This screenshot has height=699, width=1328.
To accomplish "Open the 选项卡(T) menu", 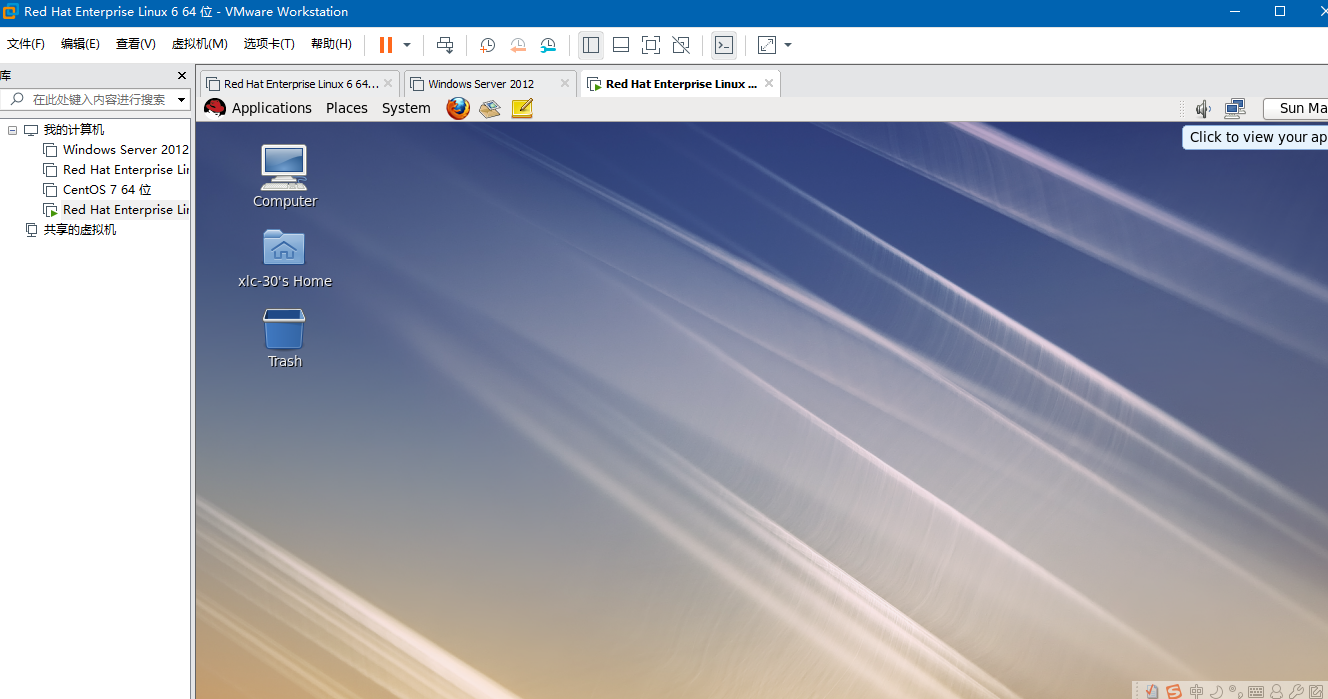I will 269,44.
